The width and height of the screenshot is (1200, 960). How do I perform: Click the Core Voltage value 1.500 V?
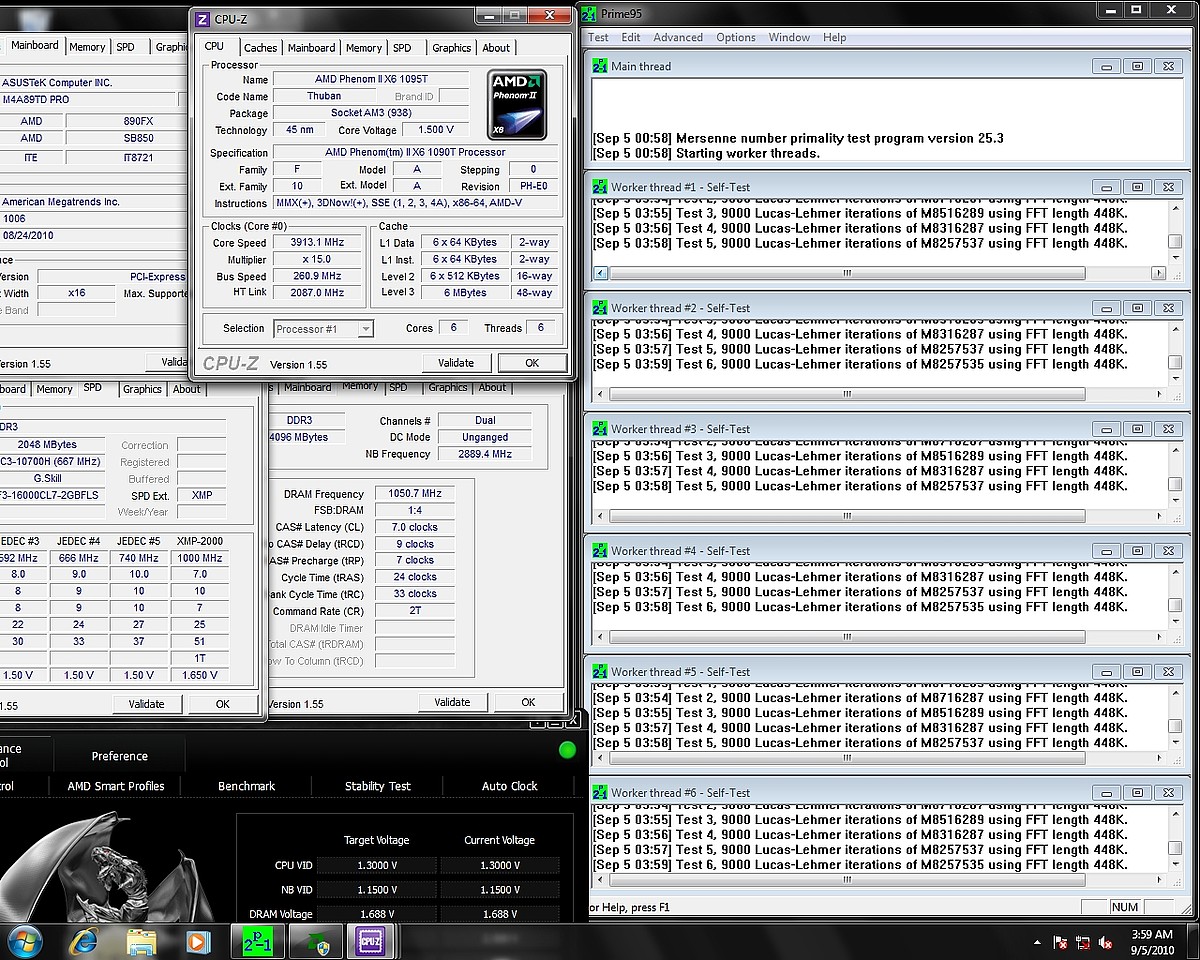pos(436,130)
